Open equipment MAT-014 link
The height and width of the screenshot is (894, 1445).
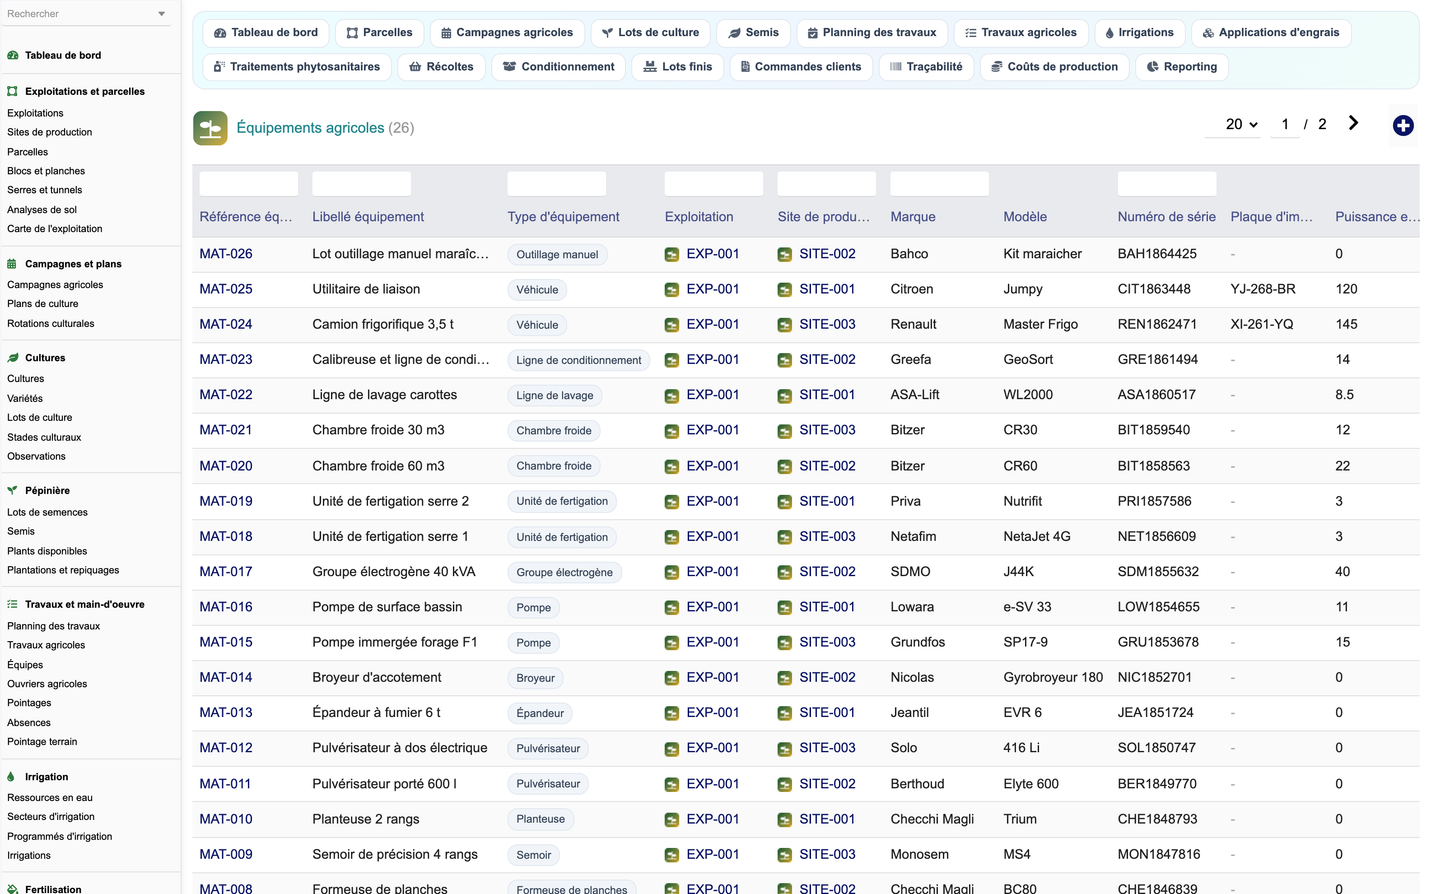point(226,677)
